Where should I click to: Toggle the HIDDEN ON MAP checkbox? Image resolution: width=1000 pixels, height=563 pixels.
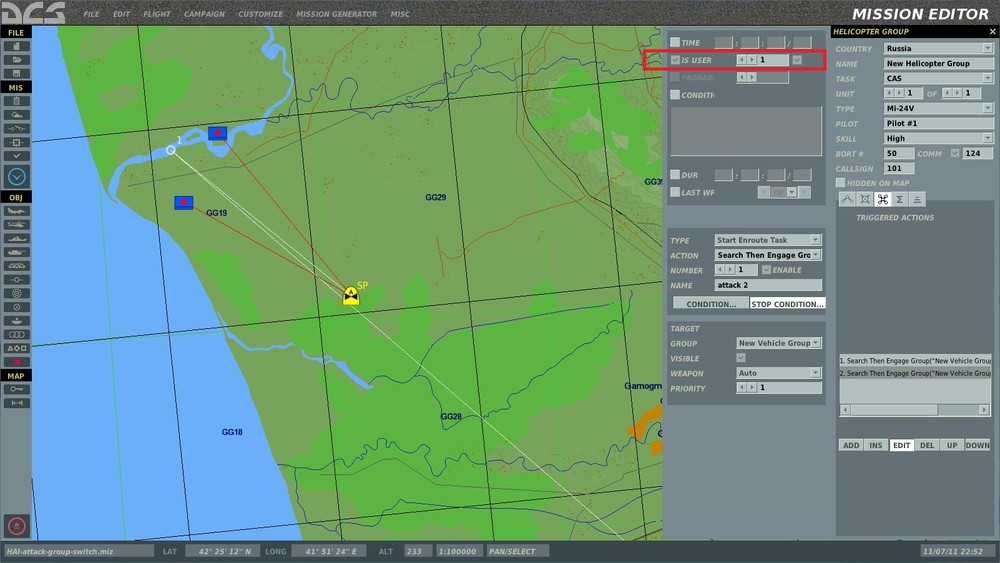coord(841,183)
